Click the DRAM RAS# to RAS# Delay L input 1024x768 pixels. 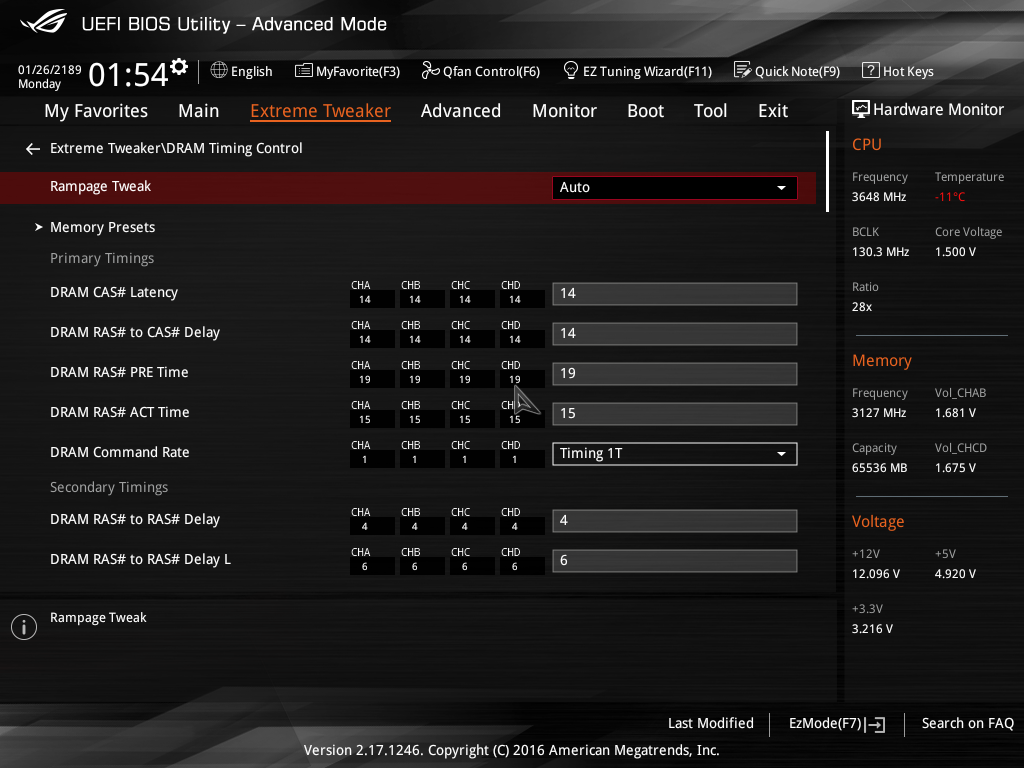[675, 560]
